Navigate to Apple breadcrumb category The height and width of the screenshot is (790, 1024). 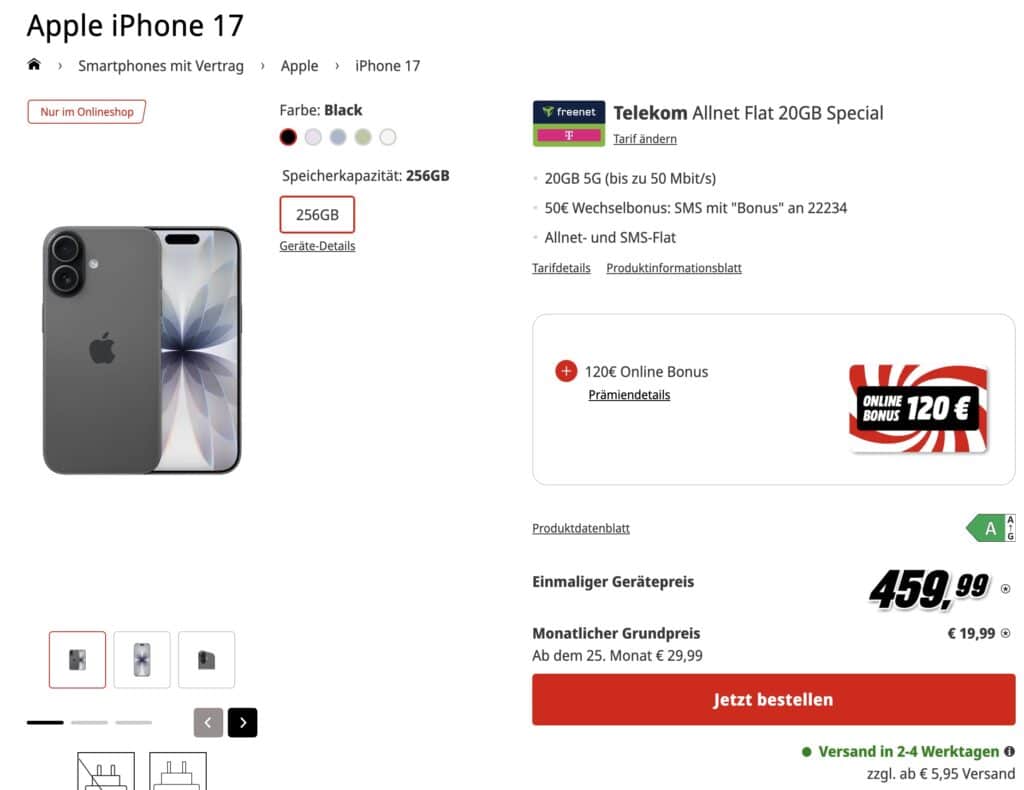(x=299, y=66)
